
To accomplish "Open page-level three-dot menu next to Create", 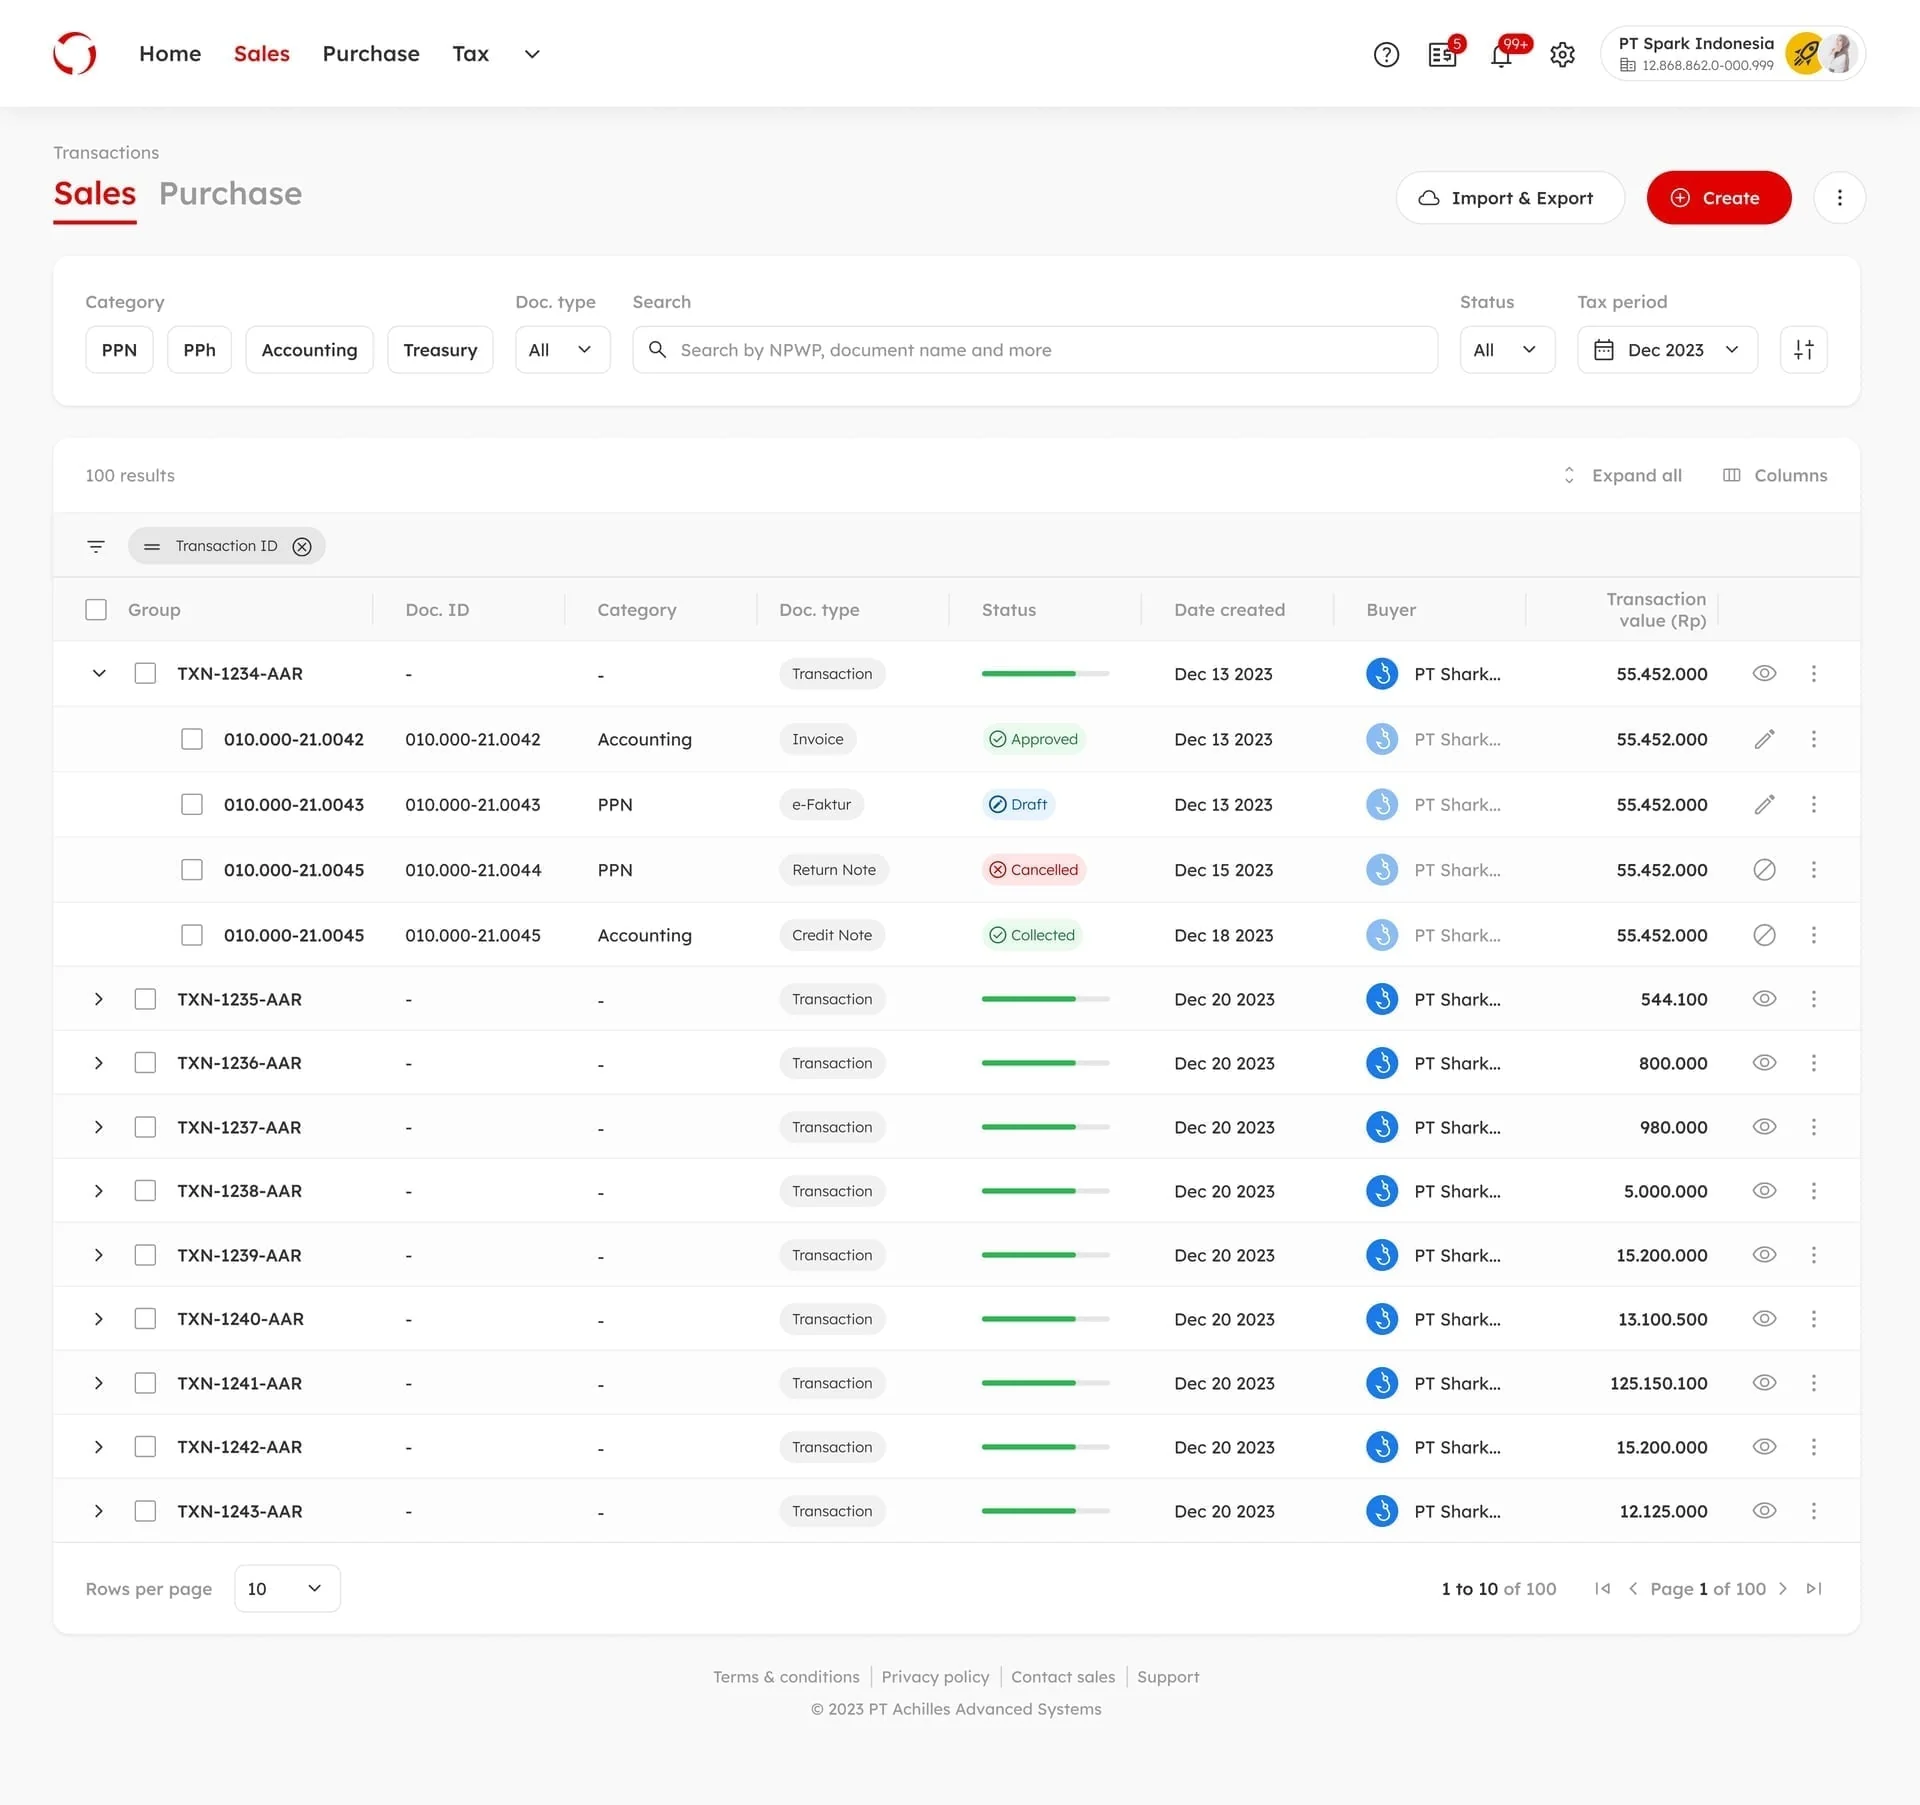I will [1839, 198].
